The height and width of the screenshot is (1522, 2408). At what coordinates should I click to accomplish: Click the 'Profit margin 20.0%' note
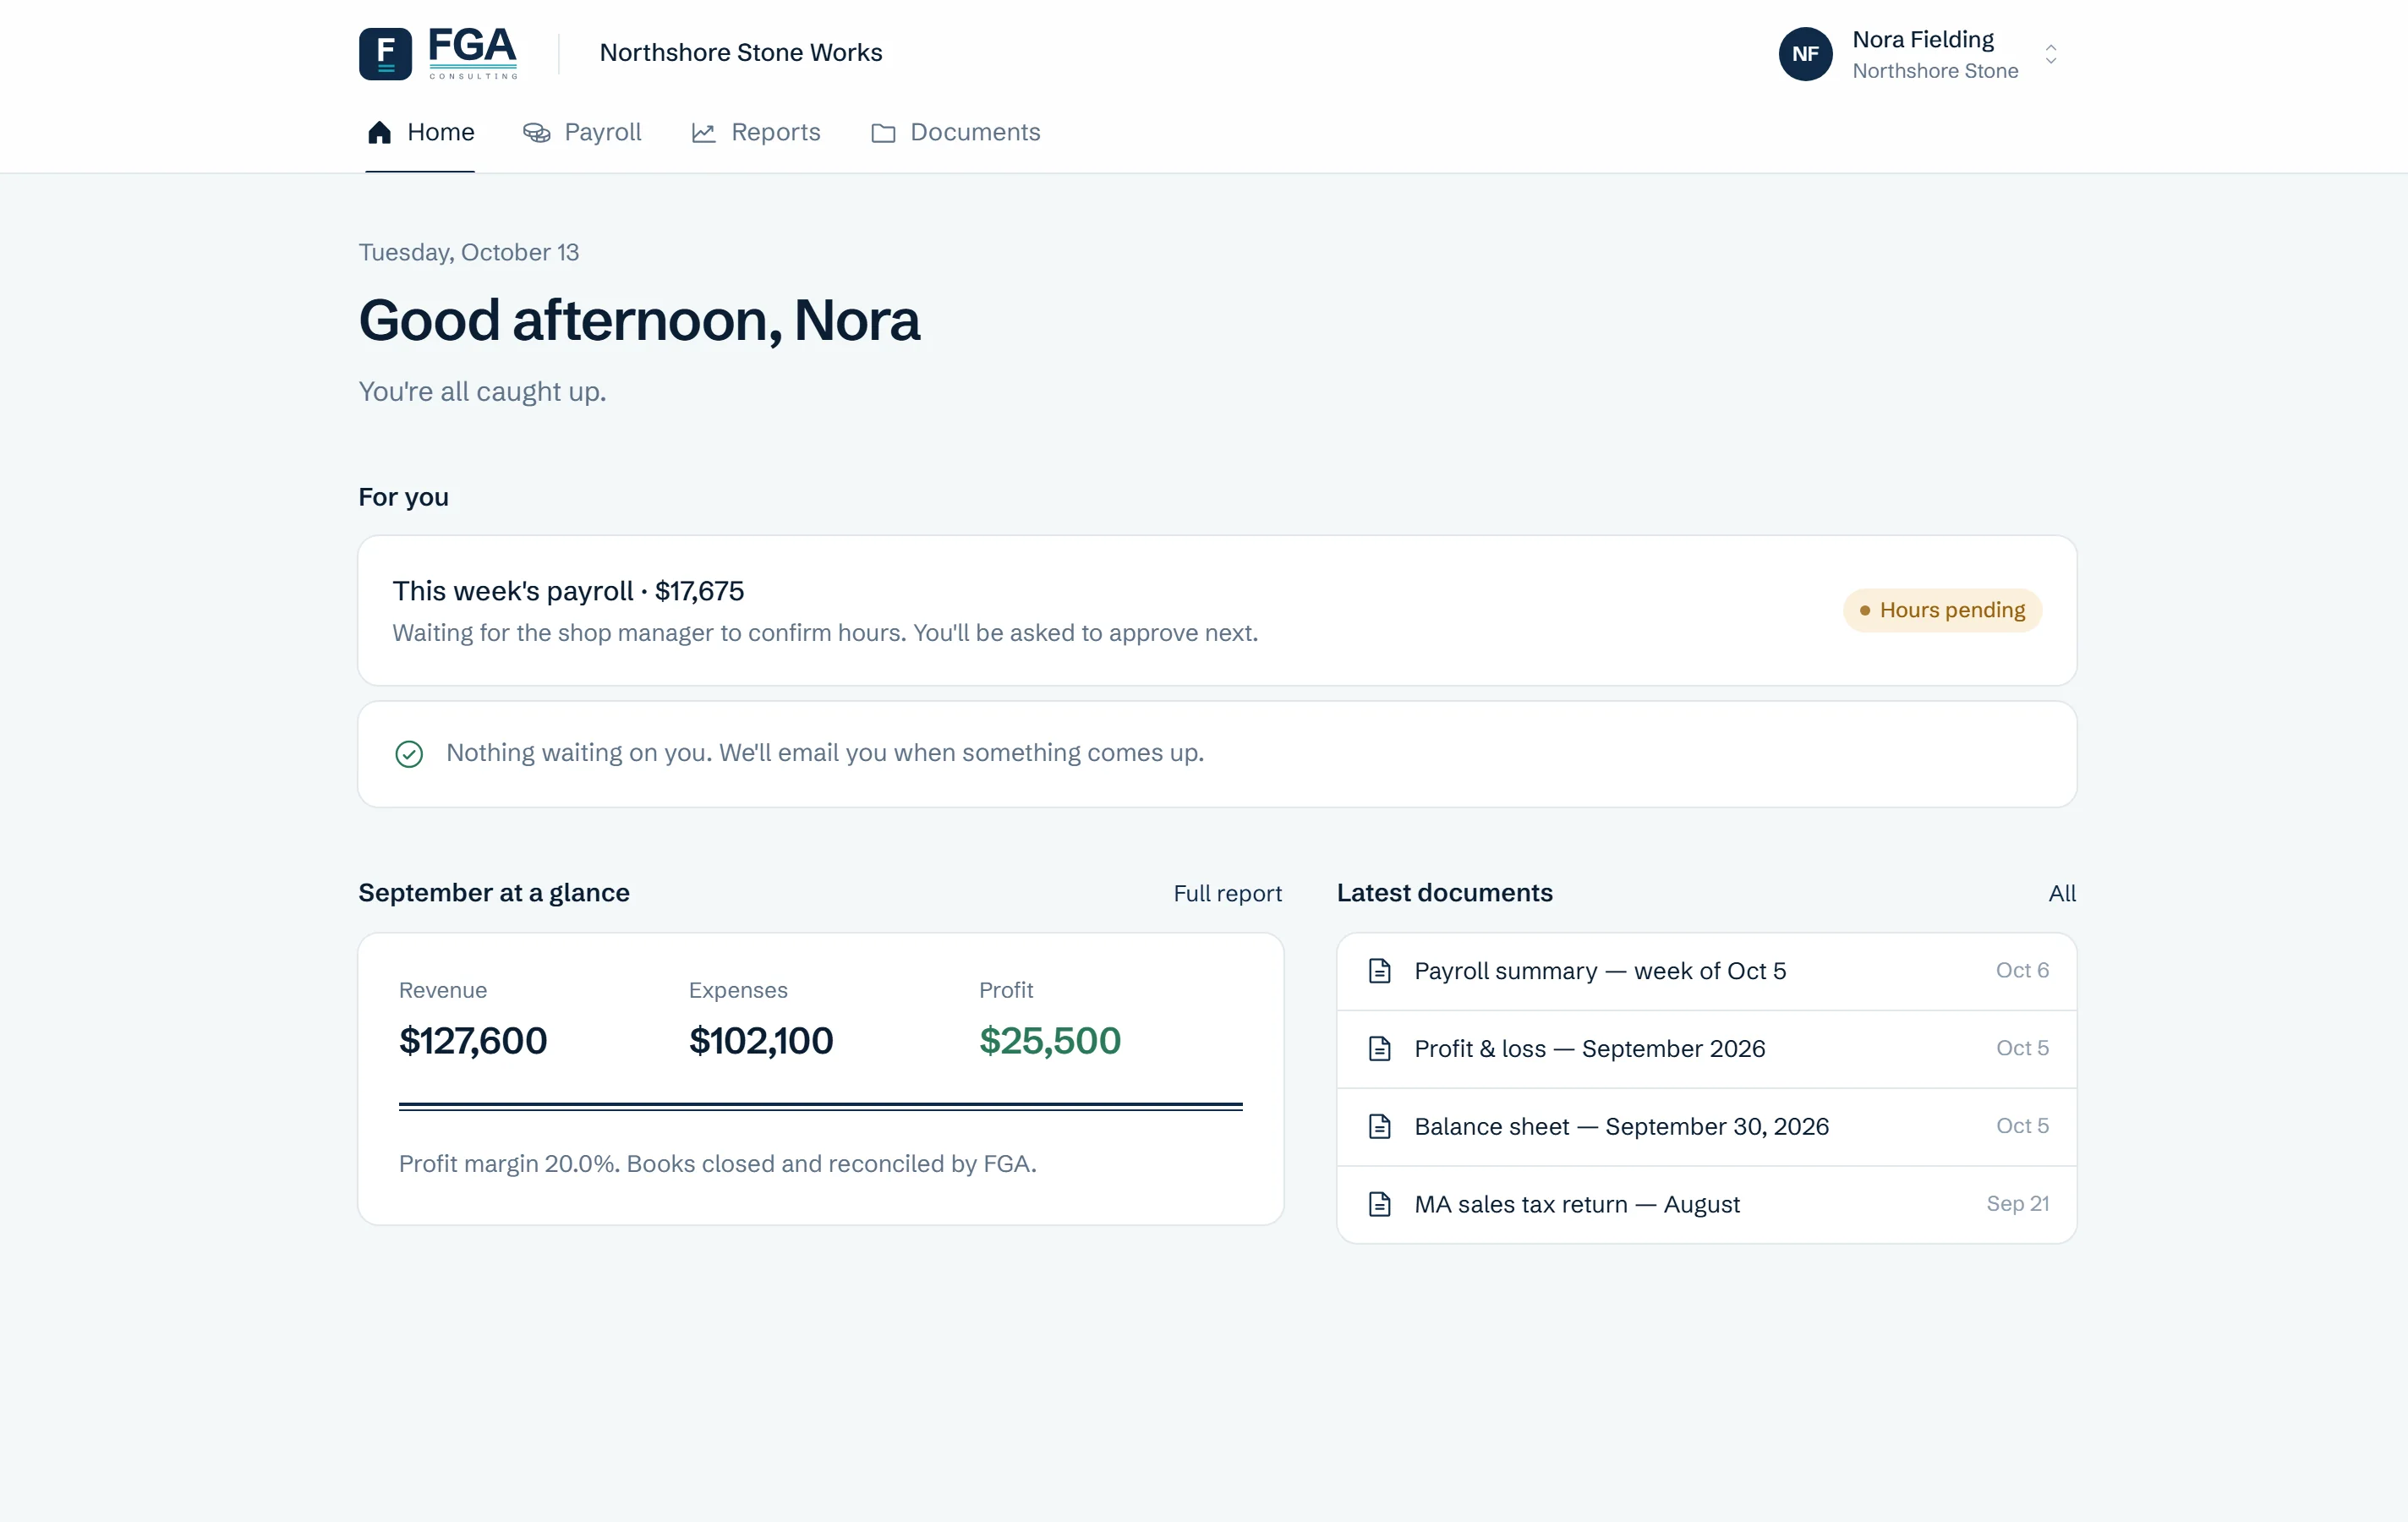pyautogui.click(x=718, y=1164)
